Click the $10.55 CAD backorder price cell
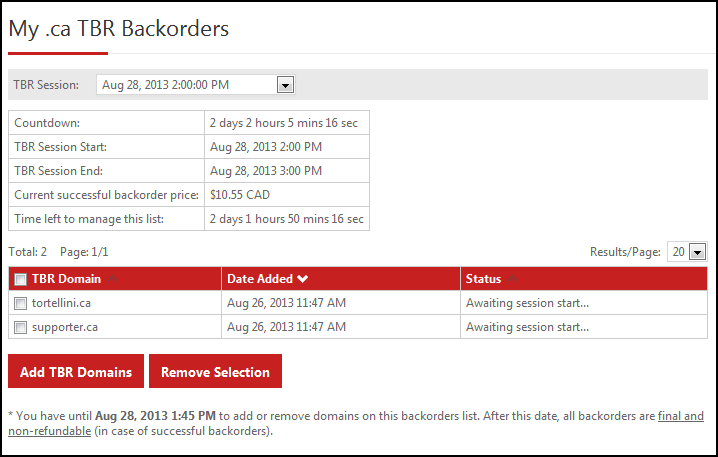Image resolution: width=718 pixels, height=457 pixels. tap(287, 195)
